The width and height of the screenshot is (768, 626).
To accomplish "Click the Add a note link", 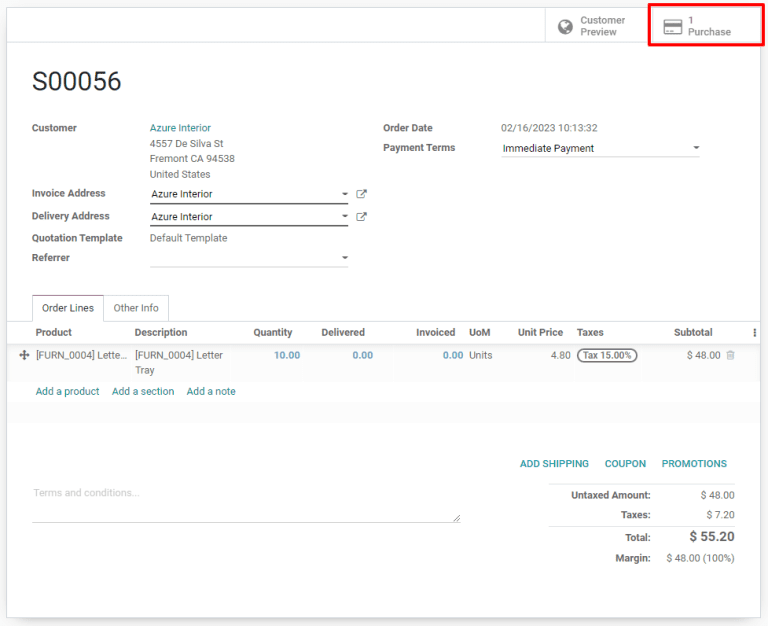I will point(211,391).
